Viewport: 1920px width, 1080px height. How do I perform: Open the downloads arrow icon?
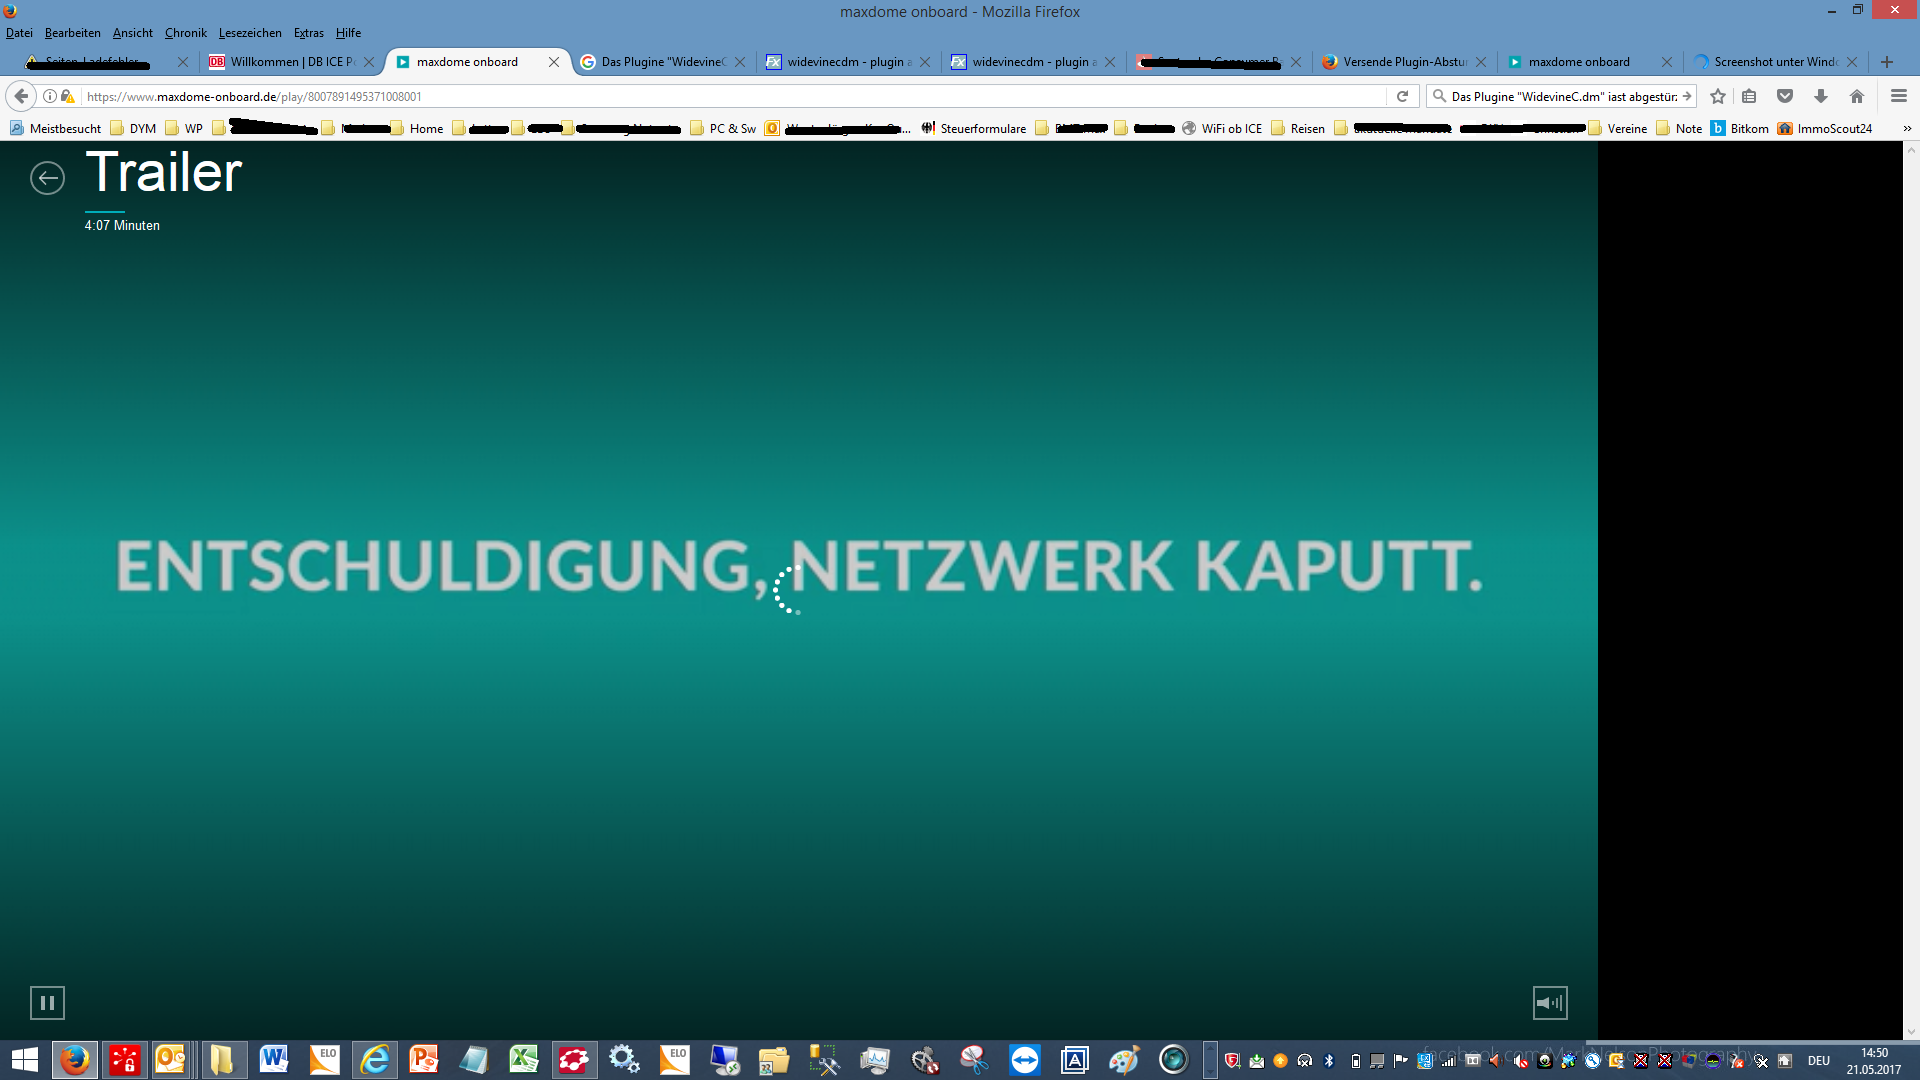pyautogui.click(x=1821, y=96)
